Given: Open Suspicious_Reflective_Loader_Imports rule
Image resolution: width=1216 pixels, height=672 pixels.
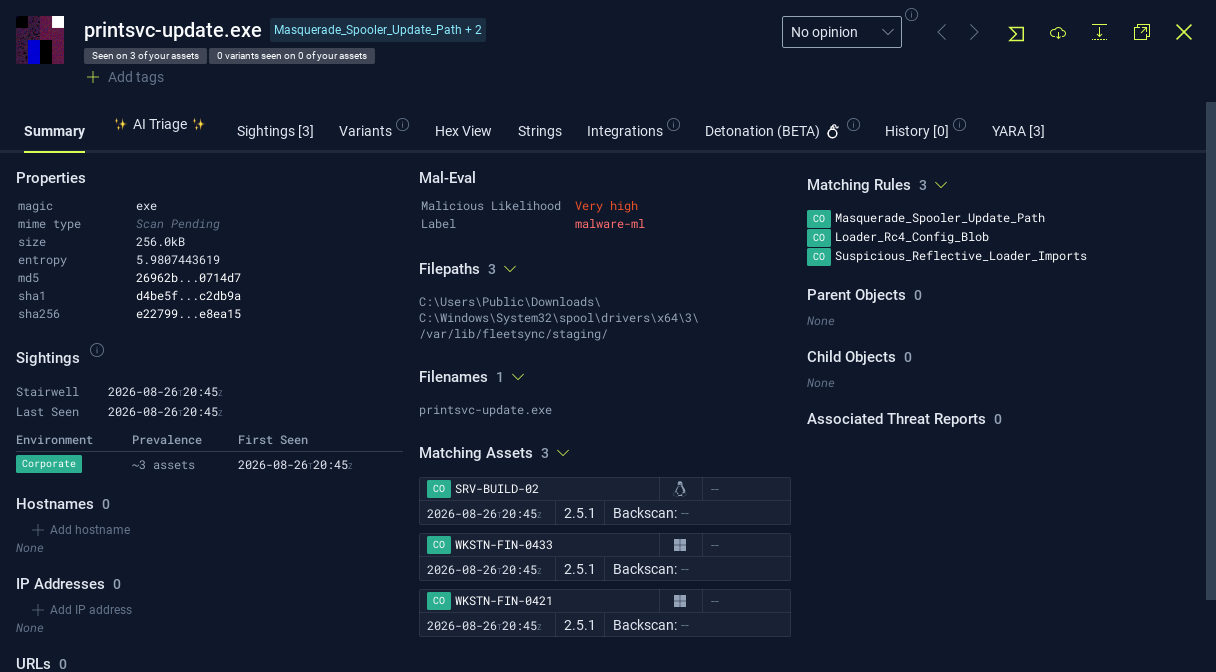Looking at the screenshot, I should click(x=961, y=256).
